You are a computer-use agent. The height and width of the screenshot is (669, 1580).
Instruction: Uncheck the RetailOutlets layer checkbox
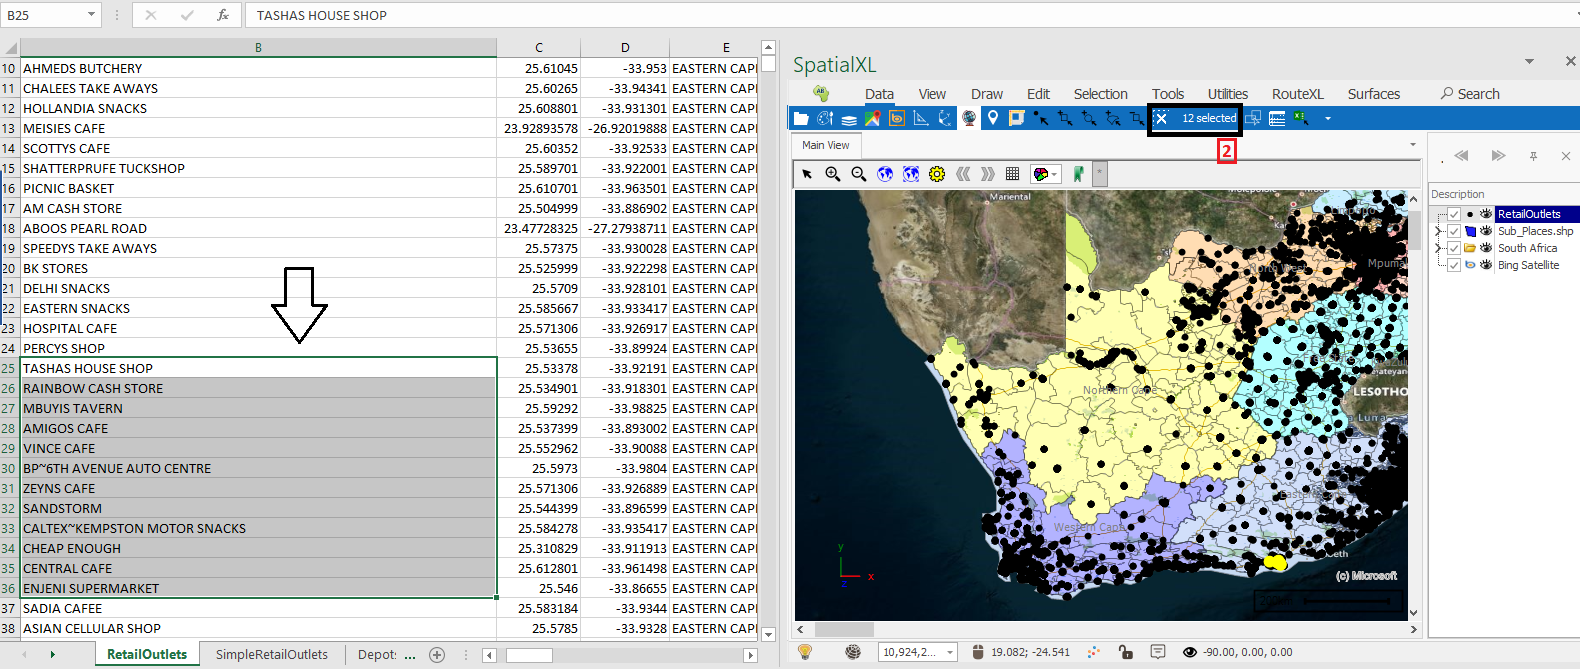pyautogui.click(x=1454, y=214)
